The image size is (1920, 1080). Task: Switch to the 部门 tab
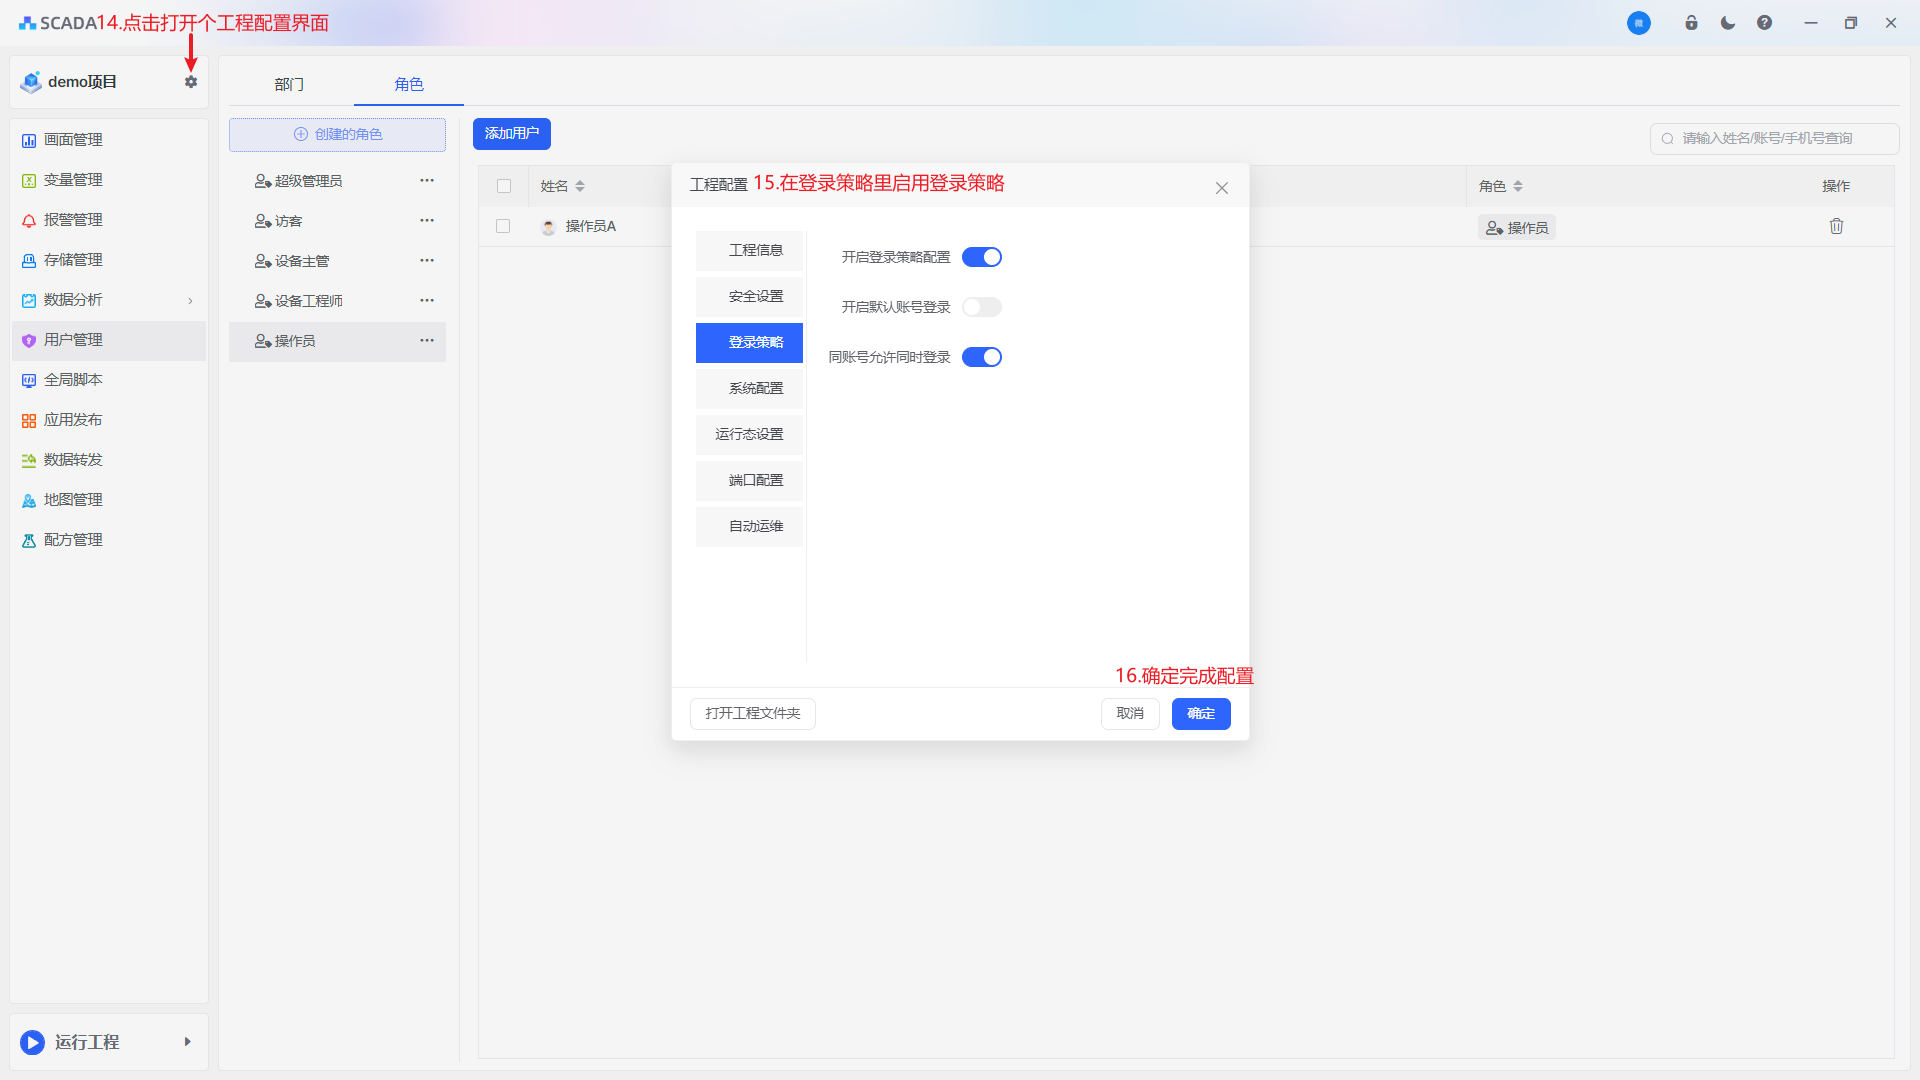pos(289,84)
